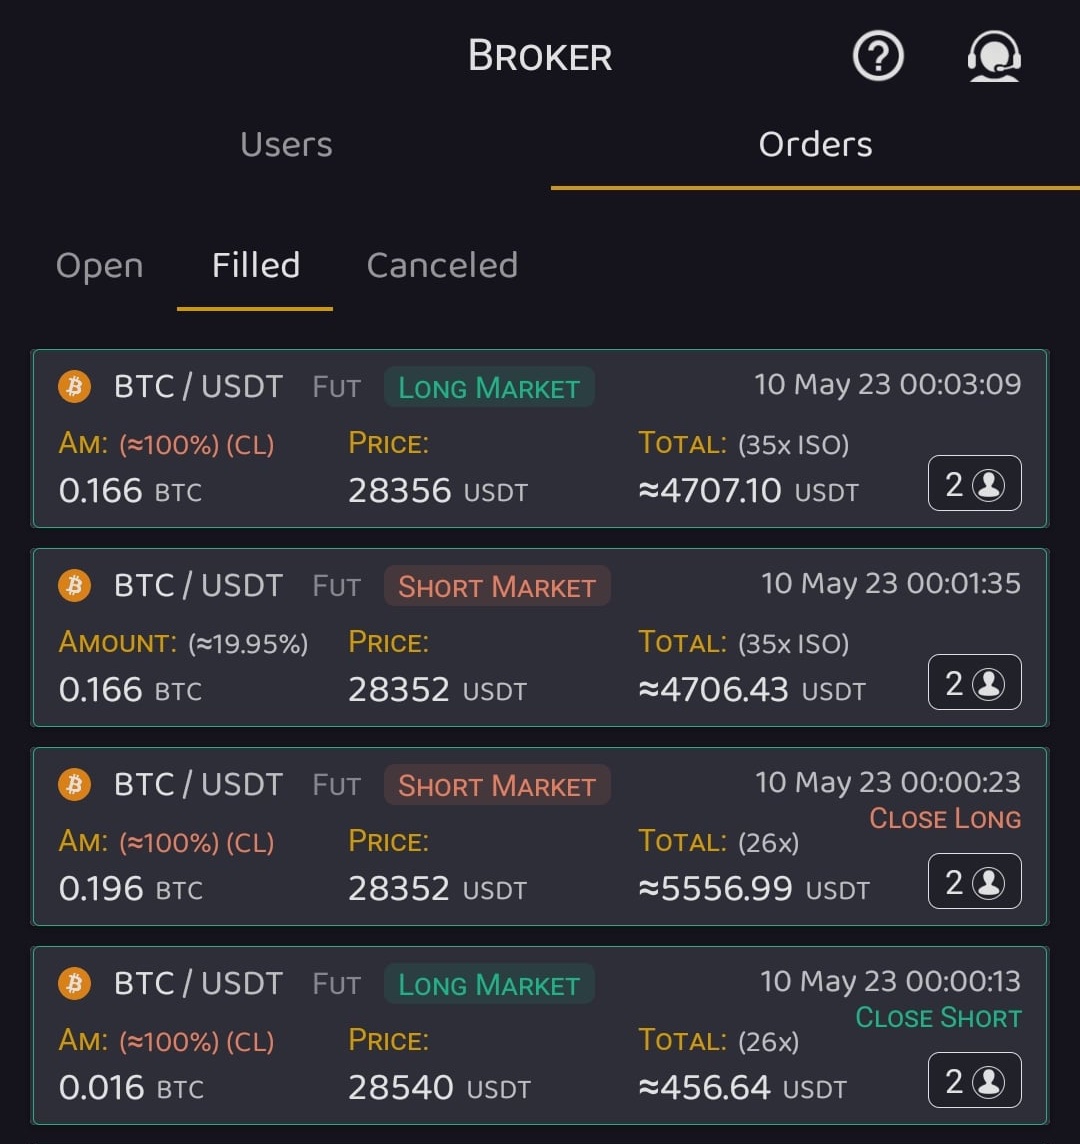Open the help question mark icon
The image size is (1080, 1144).
[x=878, y=56]
